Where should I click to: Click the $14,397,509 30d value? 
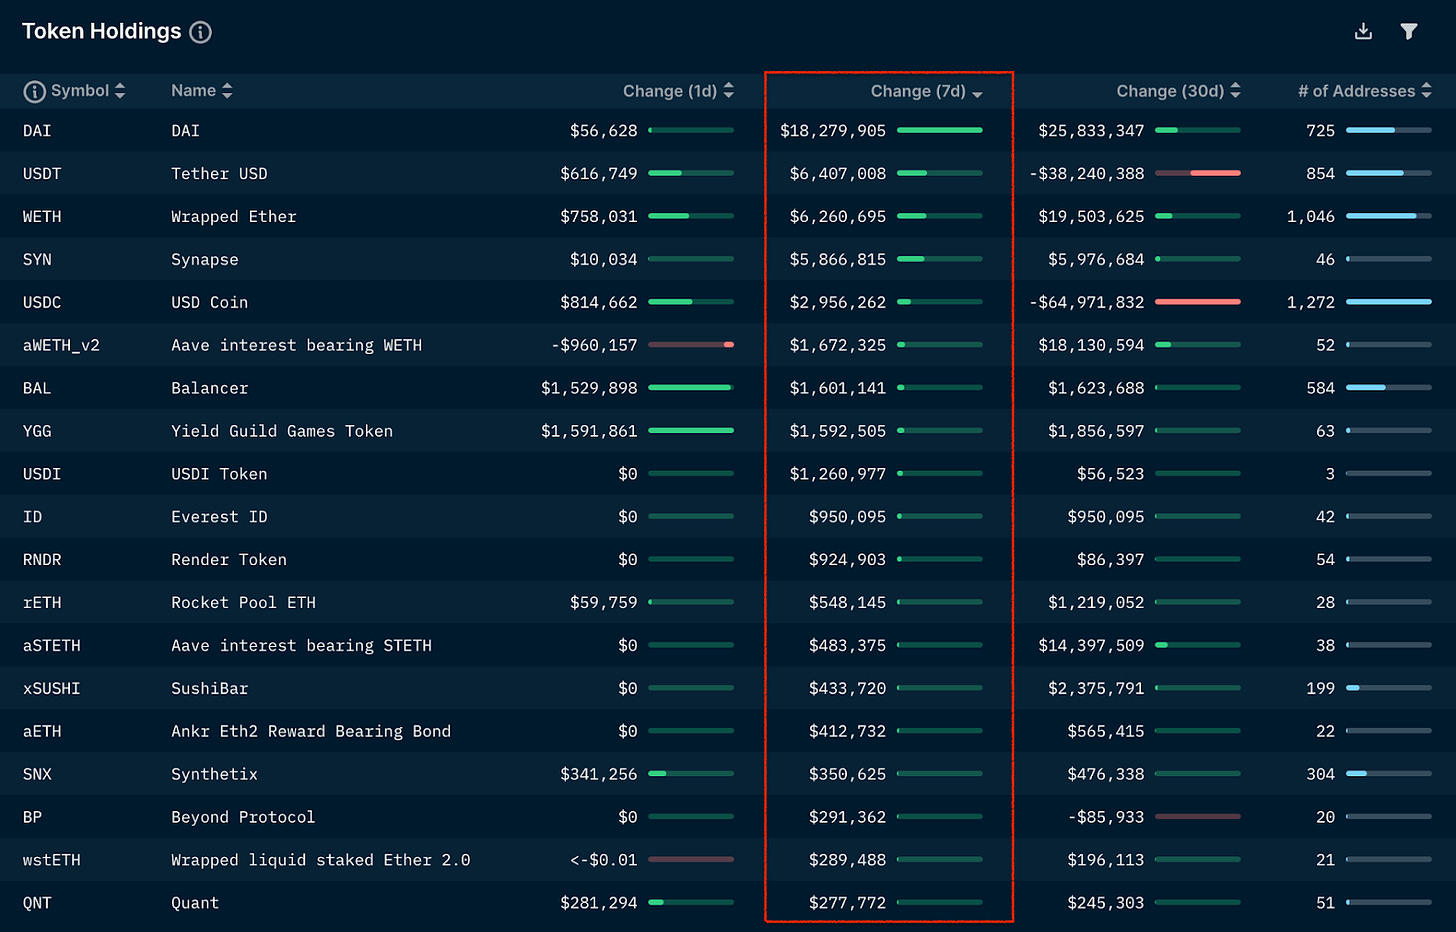click(1091, 647)
